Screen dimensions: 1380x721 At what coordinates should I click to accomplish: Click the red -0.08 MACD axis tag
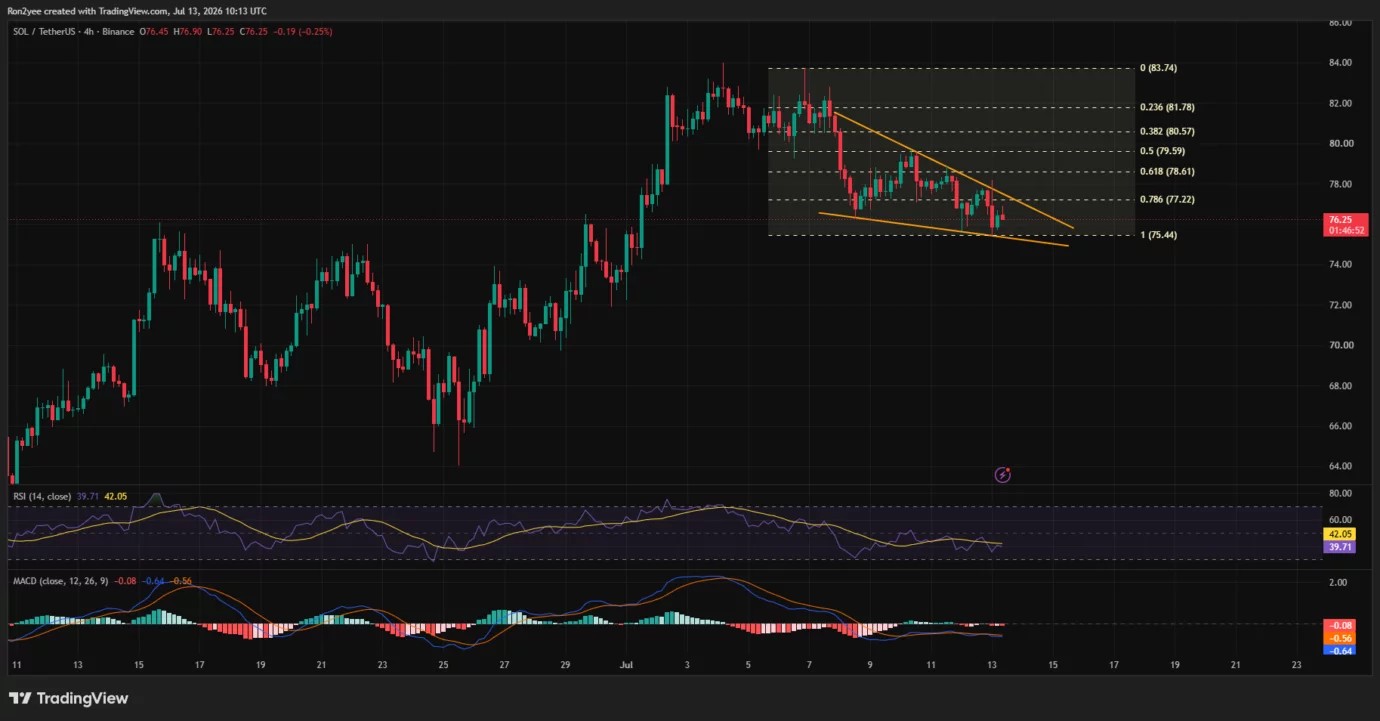click(x=1340, y=625)
